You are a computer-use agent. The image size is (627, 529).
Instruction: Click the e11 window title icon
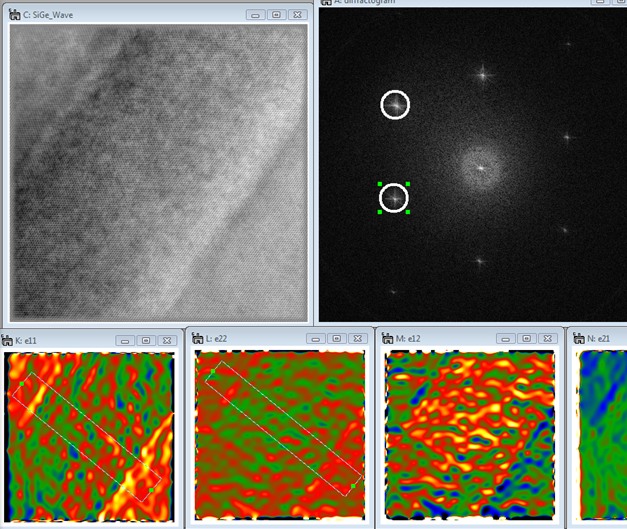tap(10, 340)
